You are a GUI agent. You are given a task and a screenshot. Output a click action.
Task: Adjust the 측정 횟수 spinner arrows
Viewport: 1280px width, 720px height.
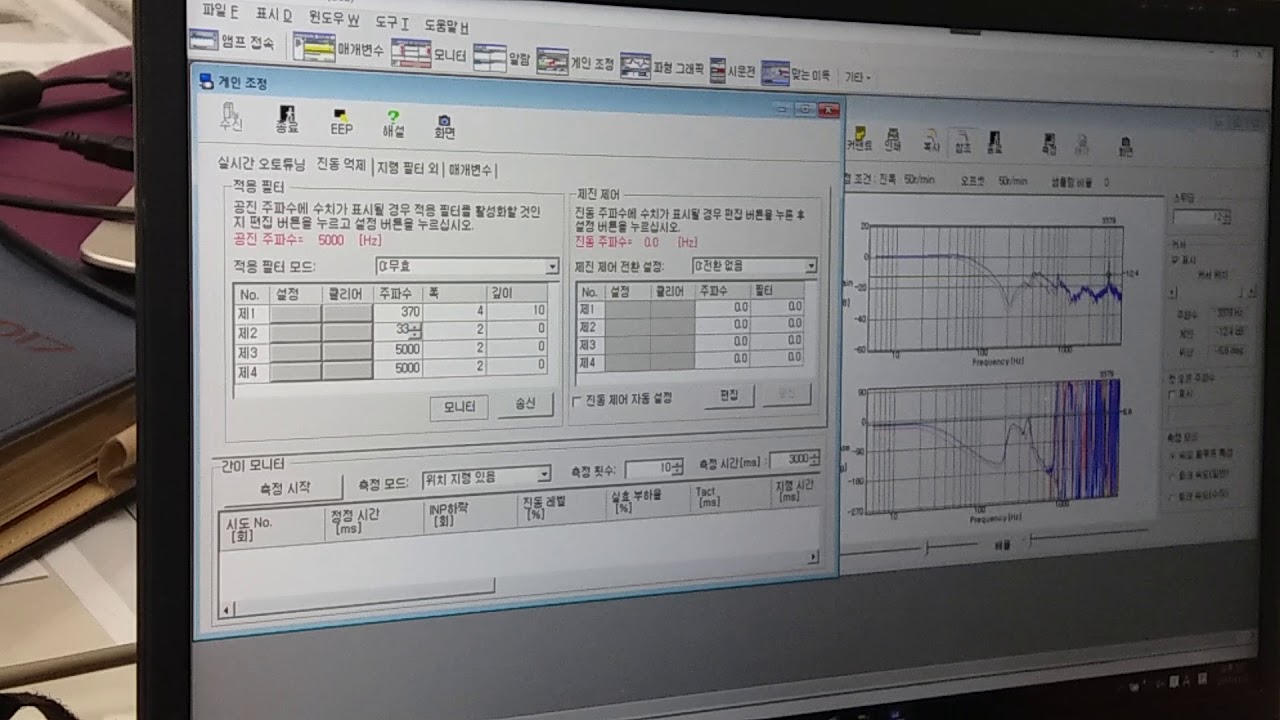pos(677,467)
